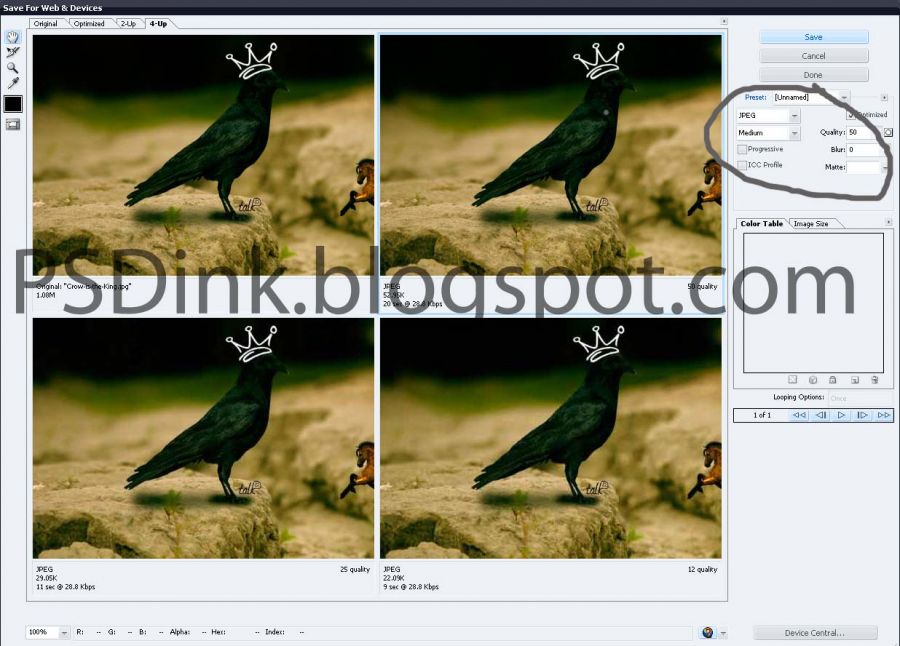The height and width of the screenshot is (646, 900).
Task: Select the 25 quality JPEG preview pane
Action: point(203,438)
